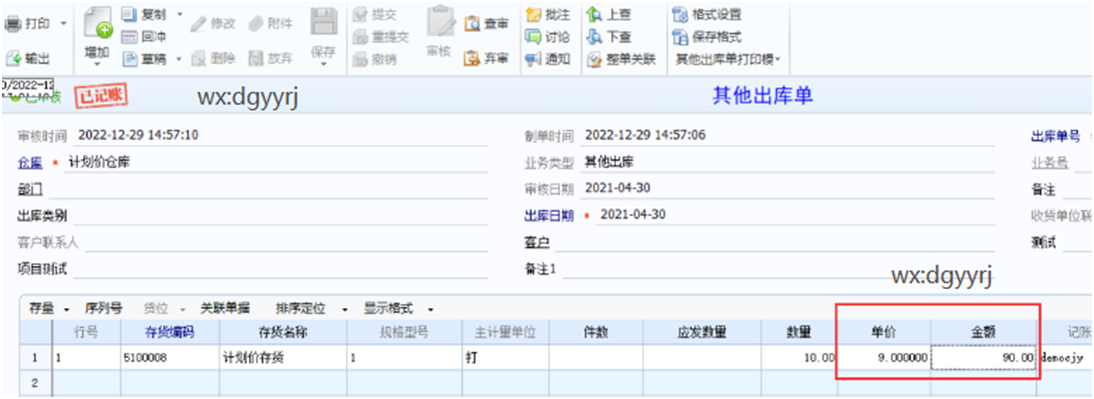Select the cell 计划价存货
This screenshot has width=1094, height=399.
click(x=283, y=358)
